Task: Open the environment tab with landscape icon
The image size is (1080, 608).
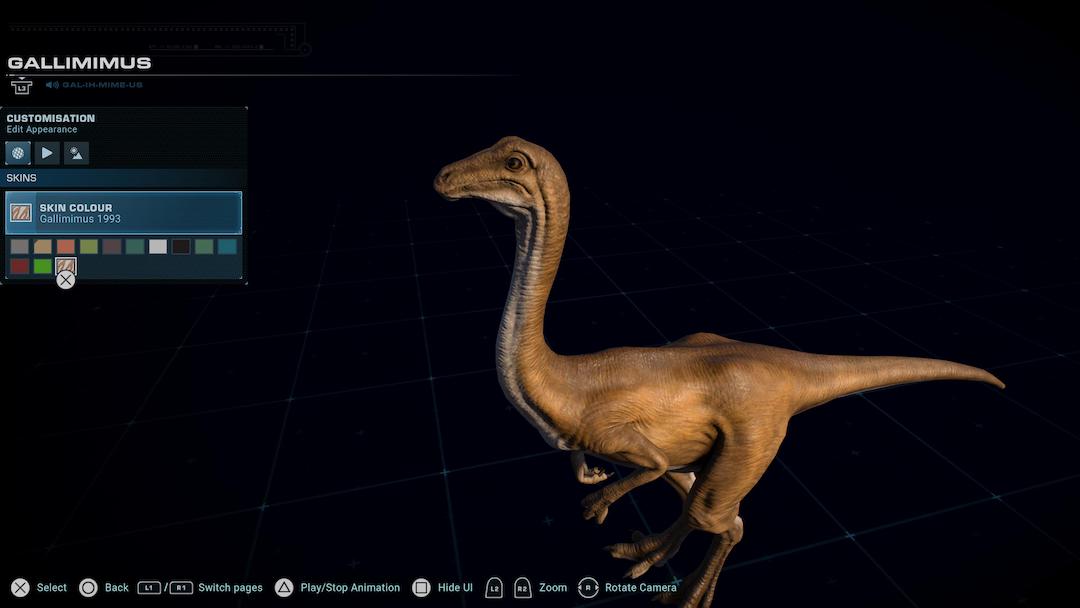Action: [76, 153]
